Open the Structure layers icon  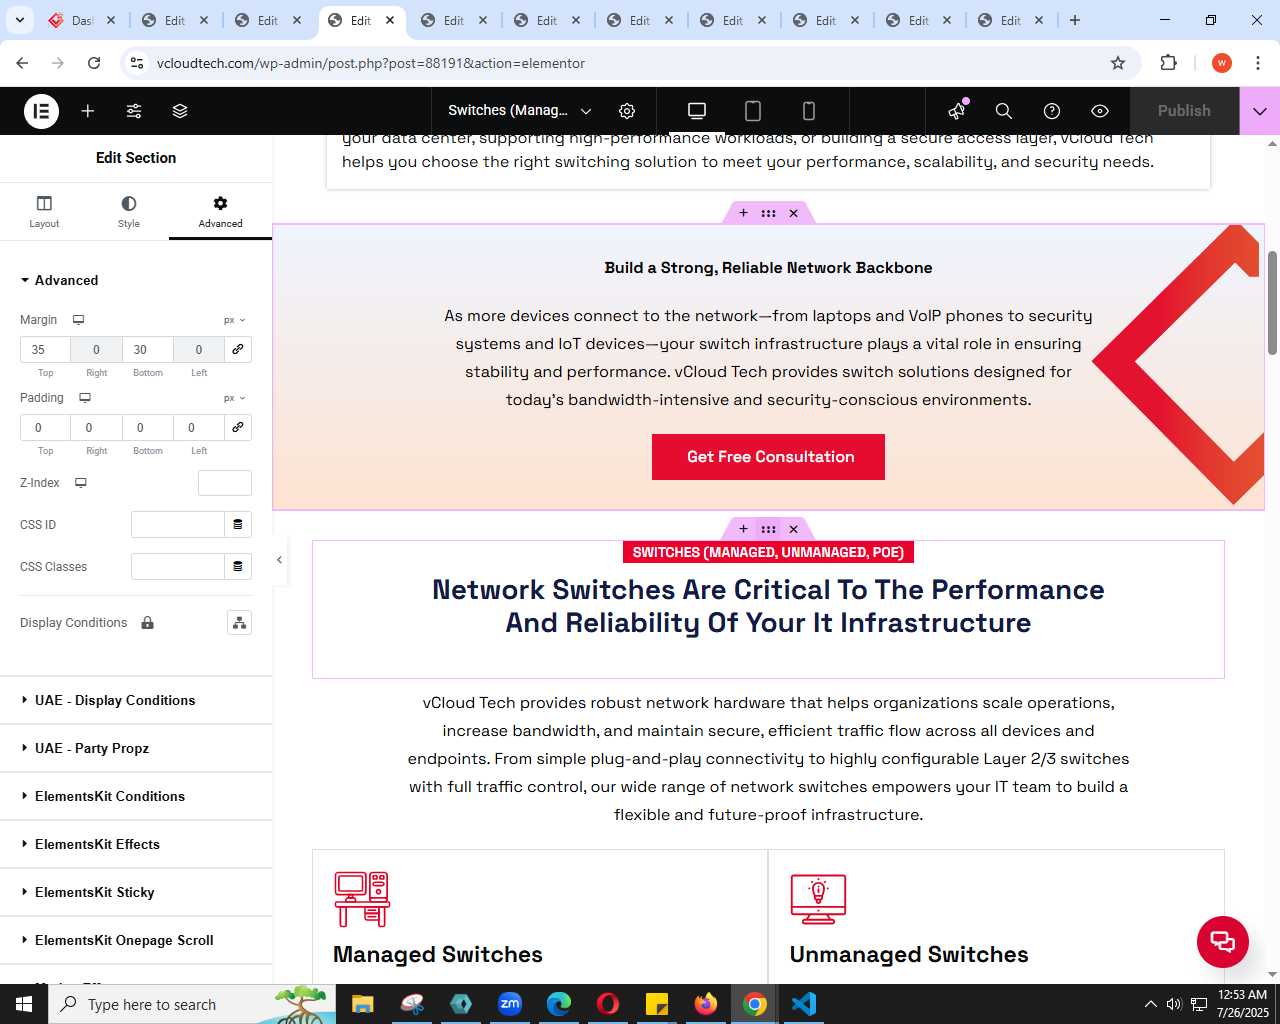tap(180, 111)
